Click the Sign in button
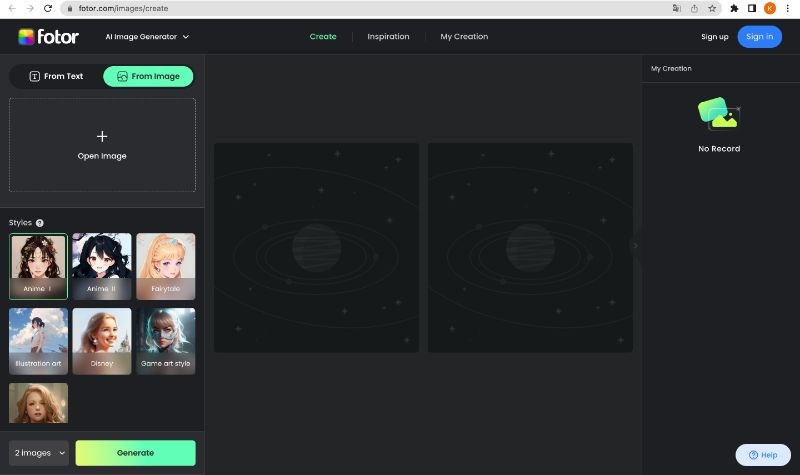 point(759,37)
